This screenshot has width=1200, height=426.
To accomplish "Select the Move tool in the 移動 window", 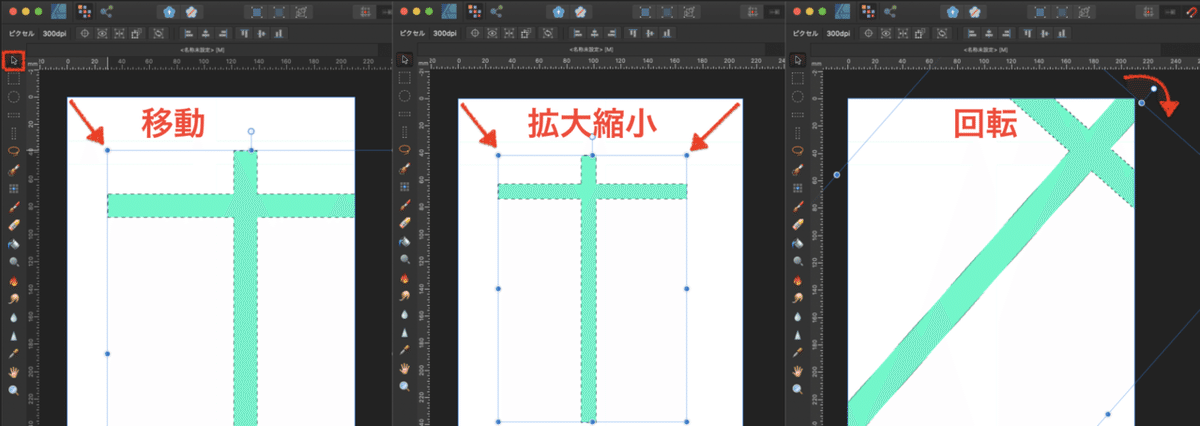I will (14, 61).
